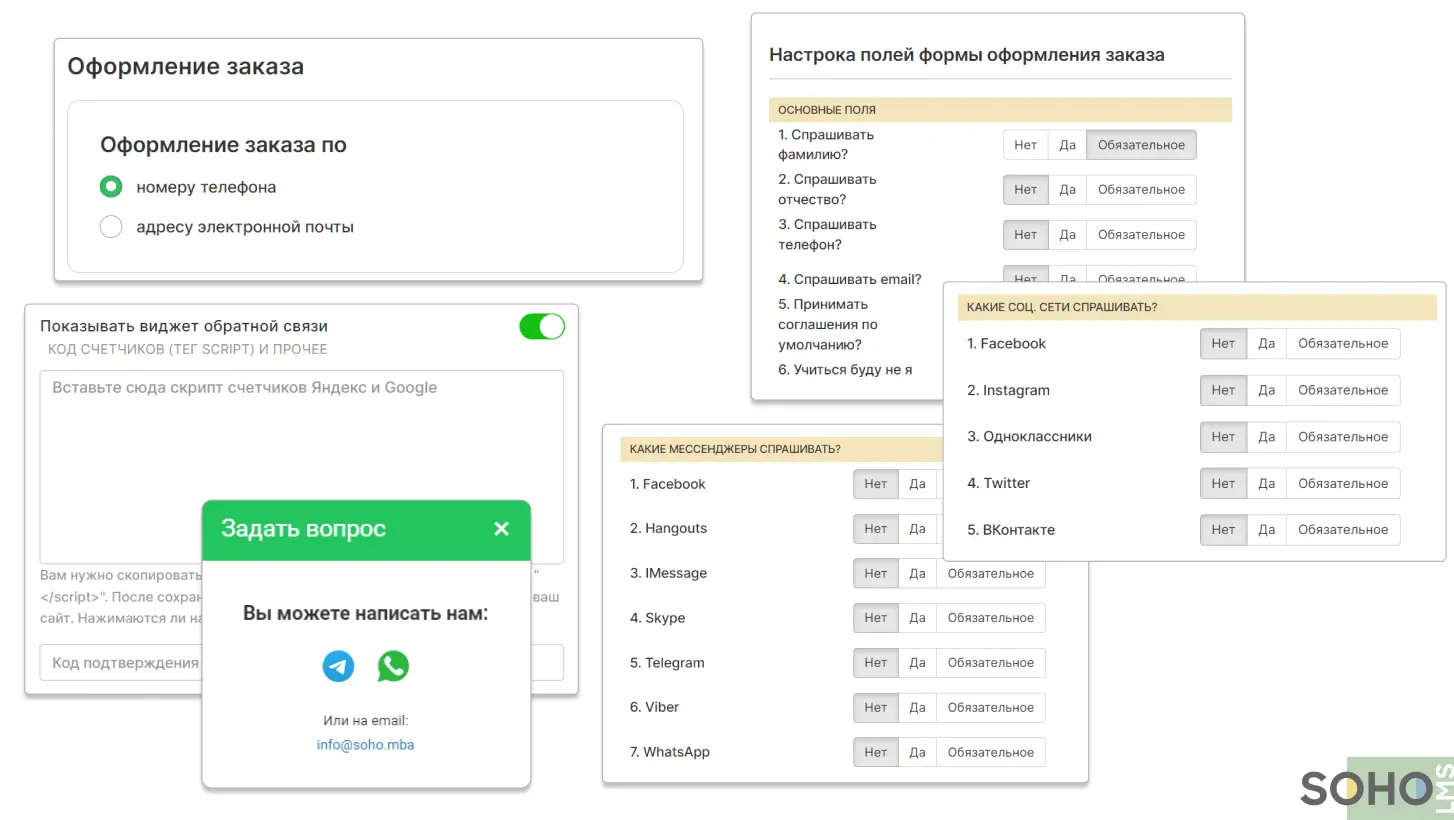
Task: Set IMessage to Нет
Action: tap(876, 574)
